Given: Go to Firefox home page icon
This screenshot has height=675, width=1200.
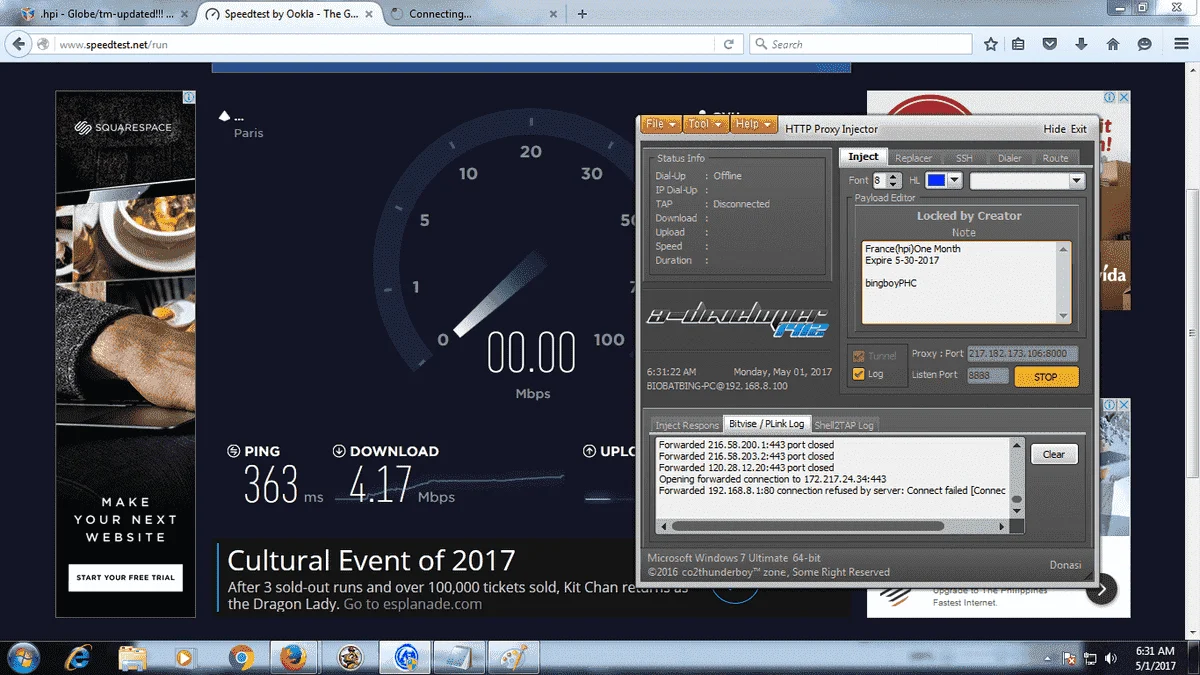Looking at the screenshot, I should coord(1113,44).
